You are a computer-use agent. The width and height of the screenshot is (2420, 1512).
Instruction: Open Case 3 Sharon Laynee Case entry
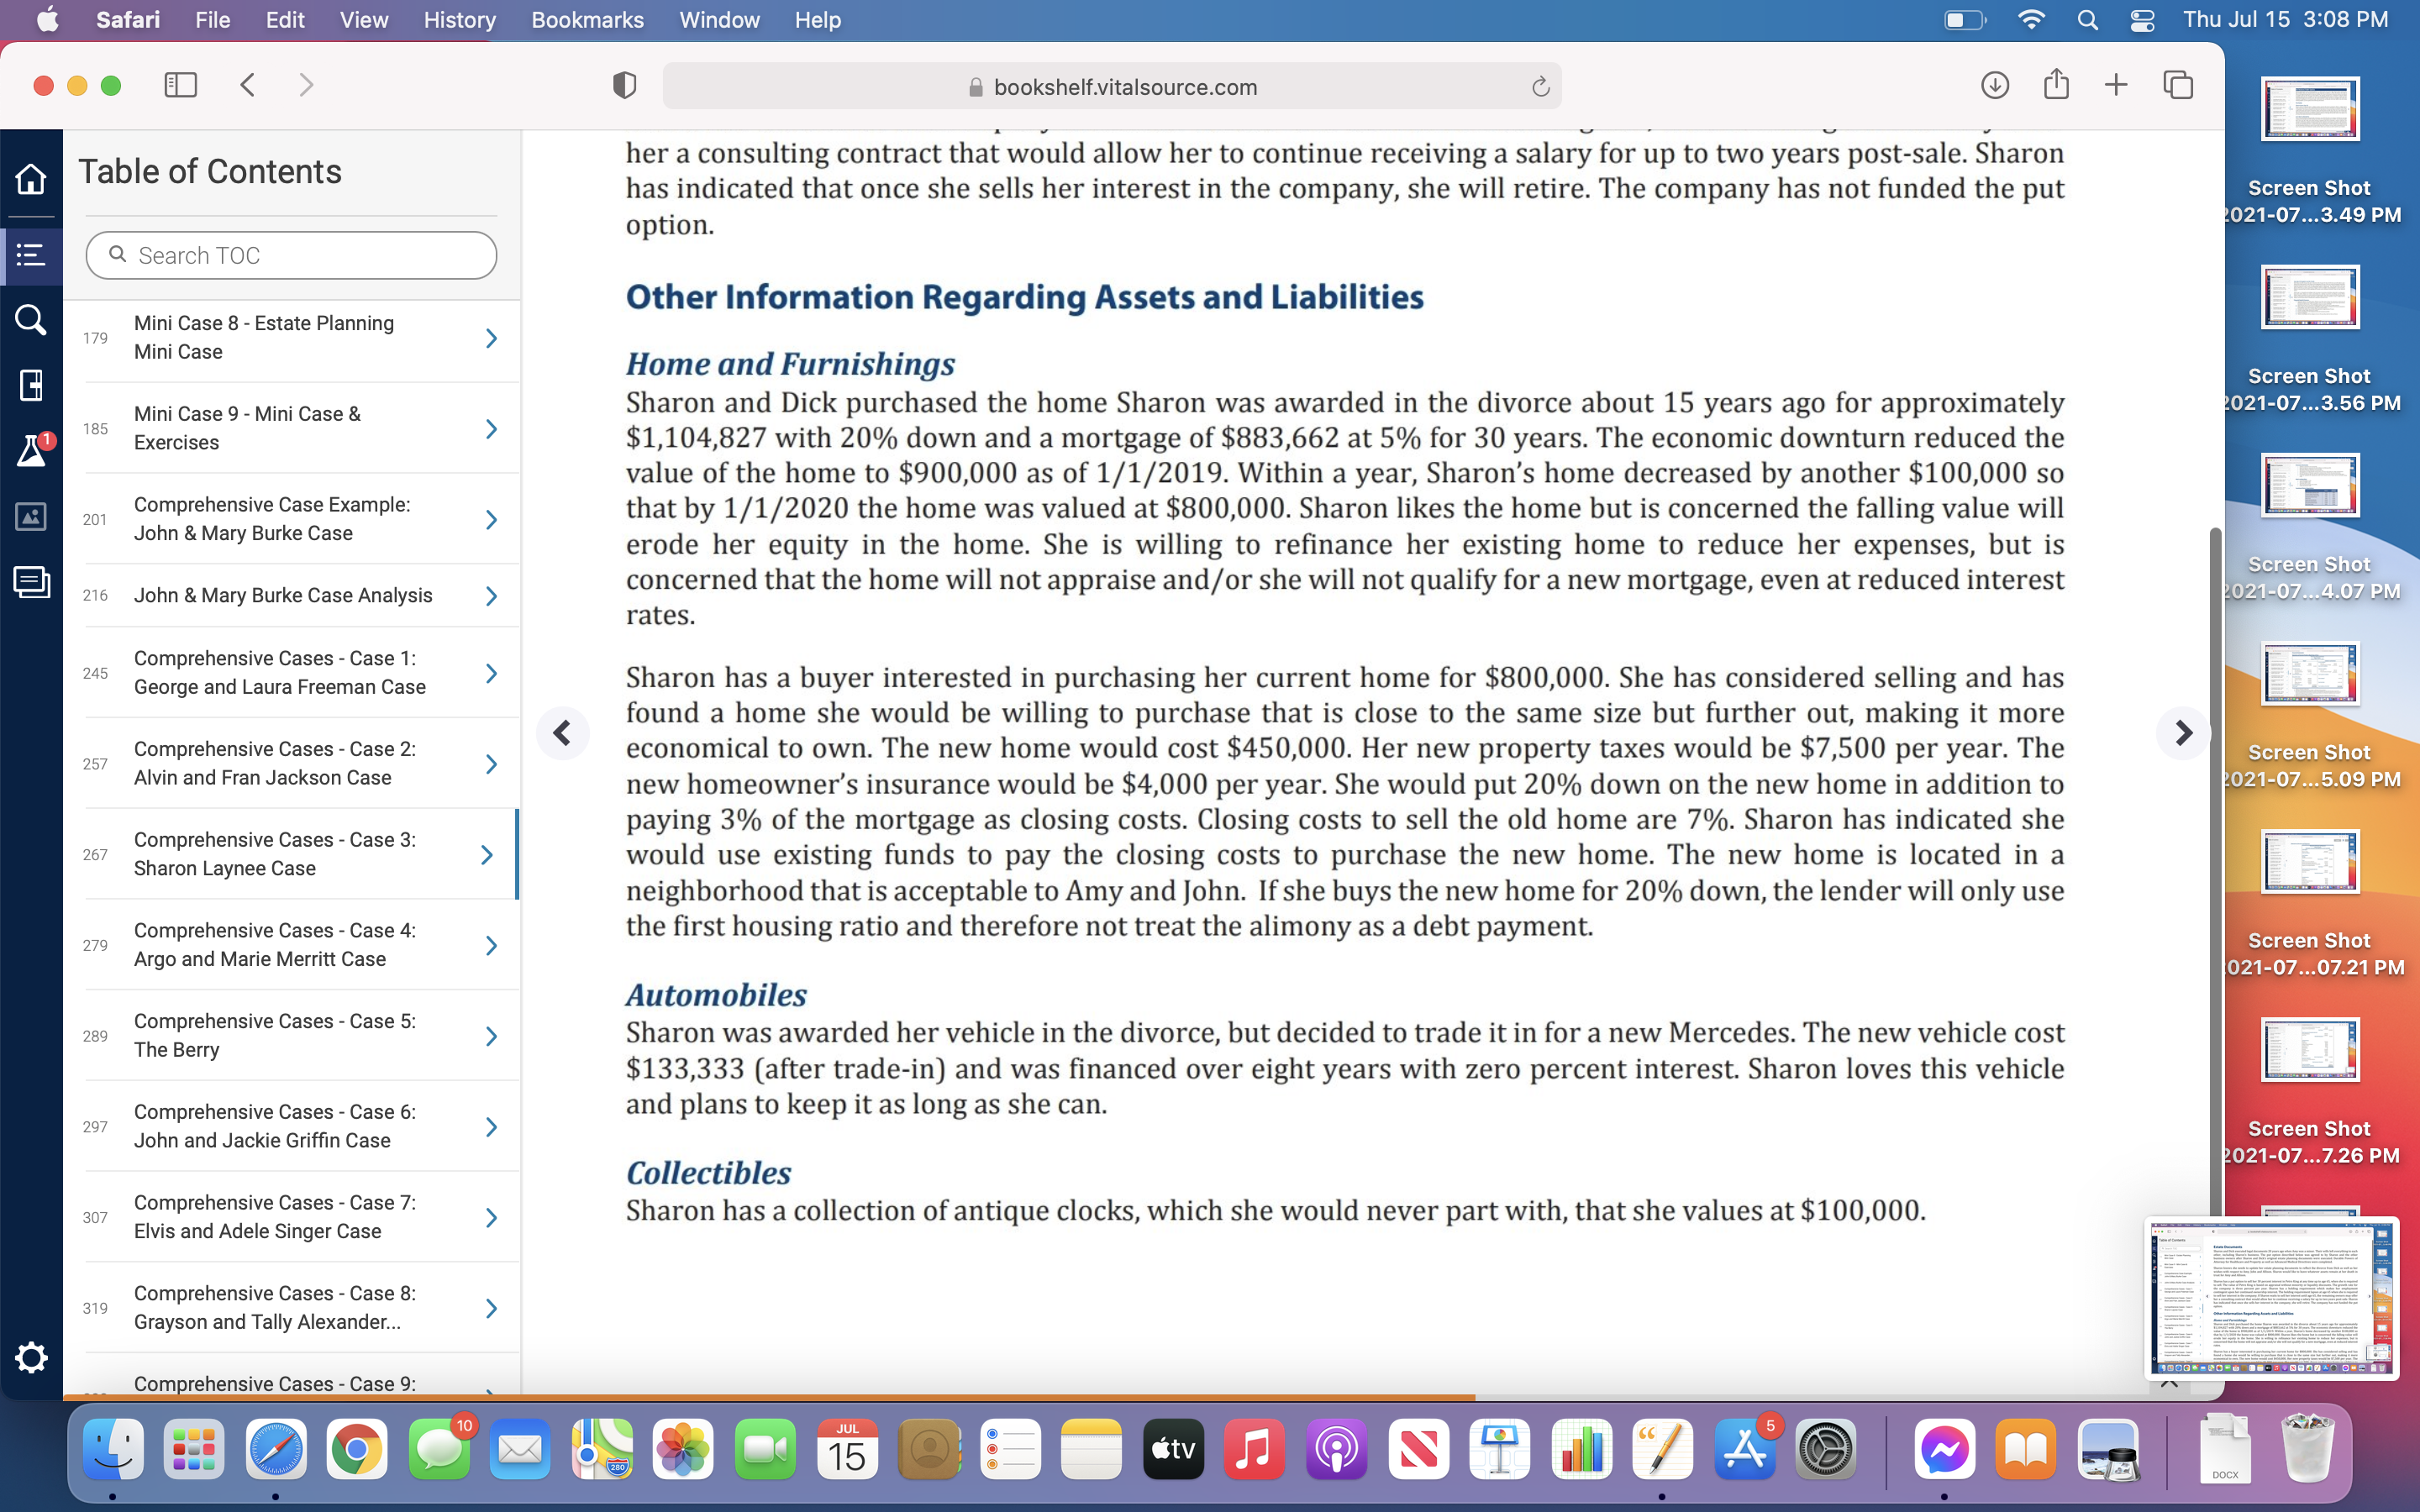292,855
